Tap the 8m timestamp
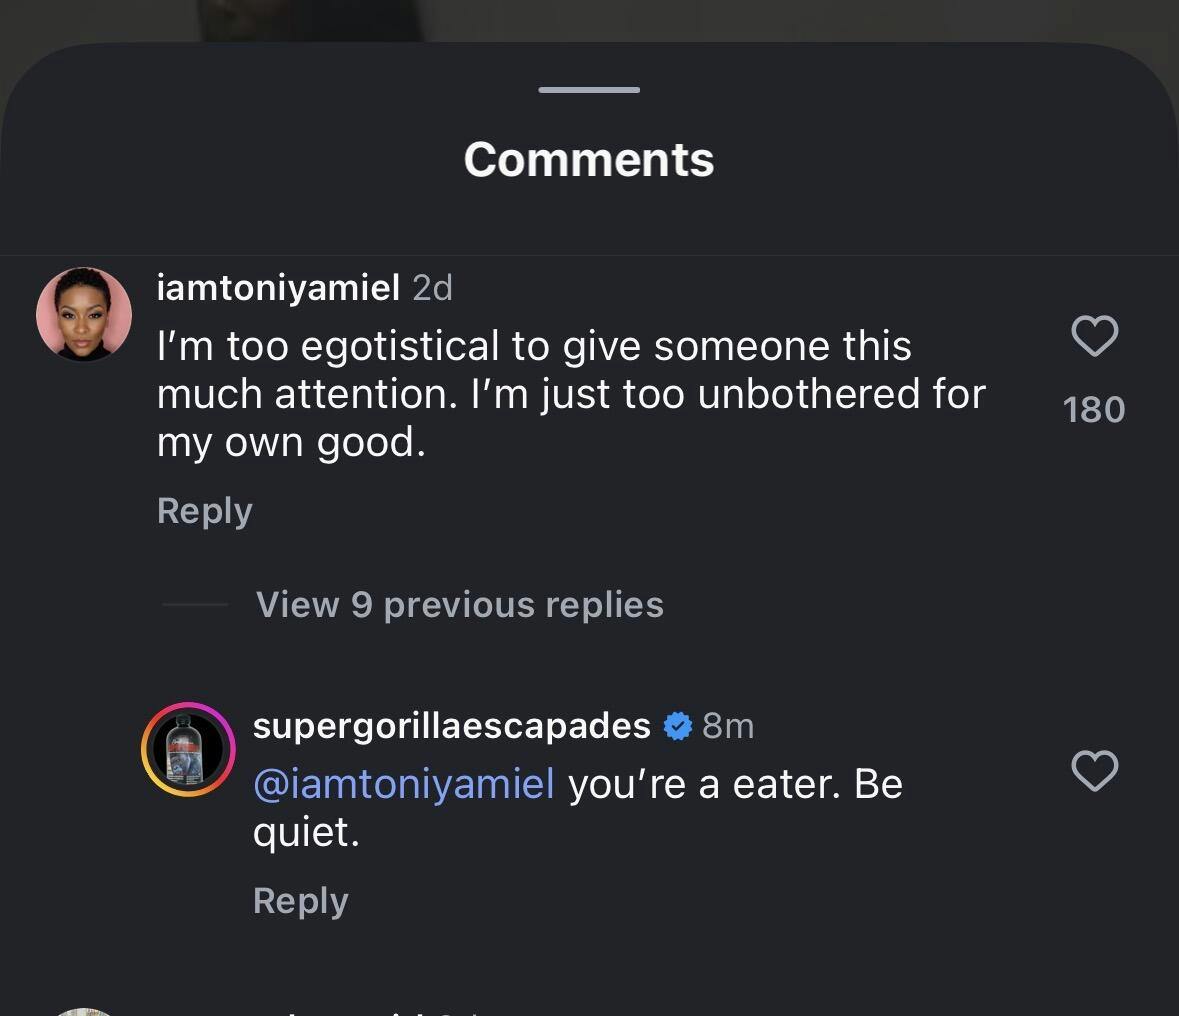Image resolution: width=1179 pixels, height=1016 pixels. (x=728, y=726)
